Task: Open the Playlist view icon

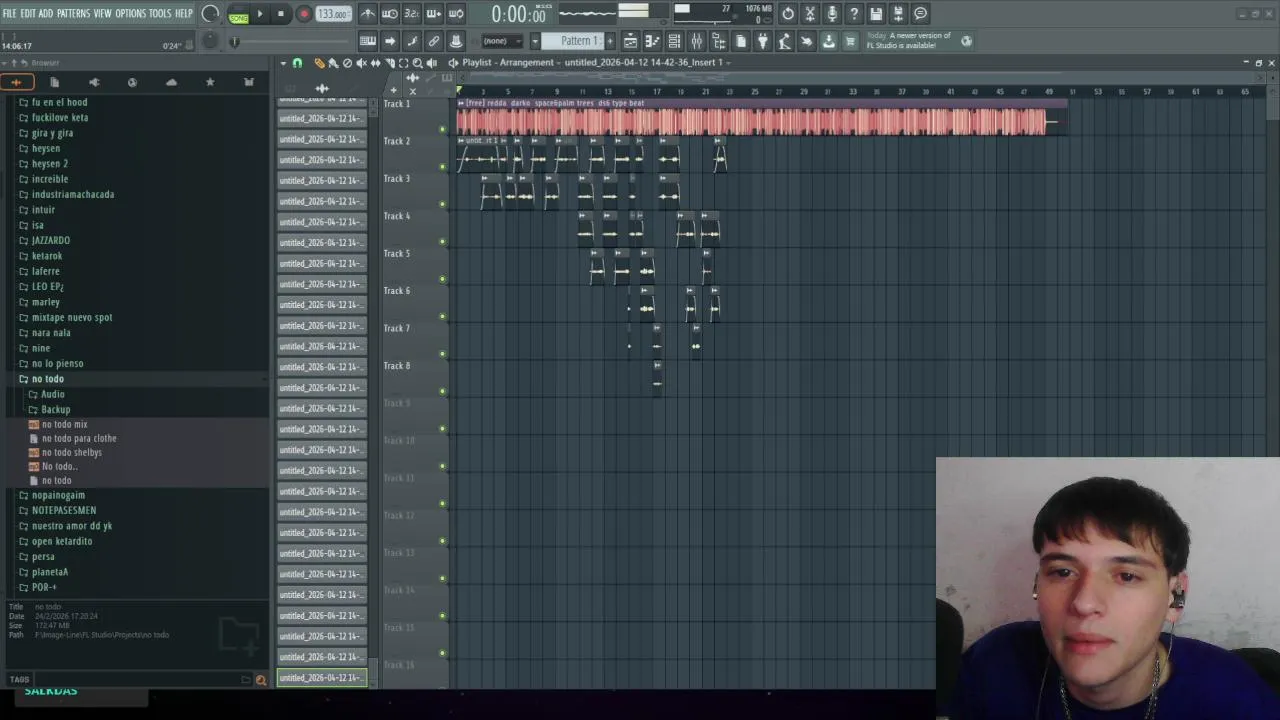Action: (630, 41)
